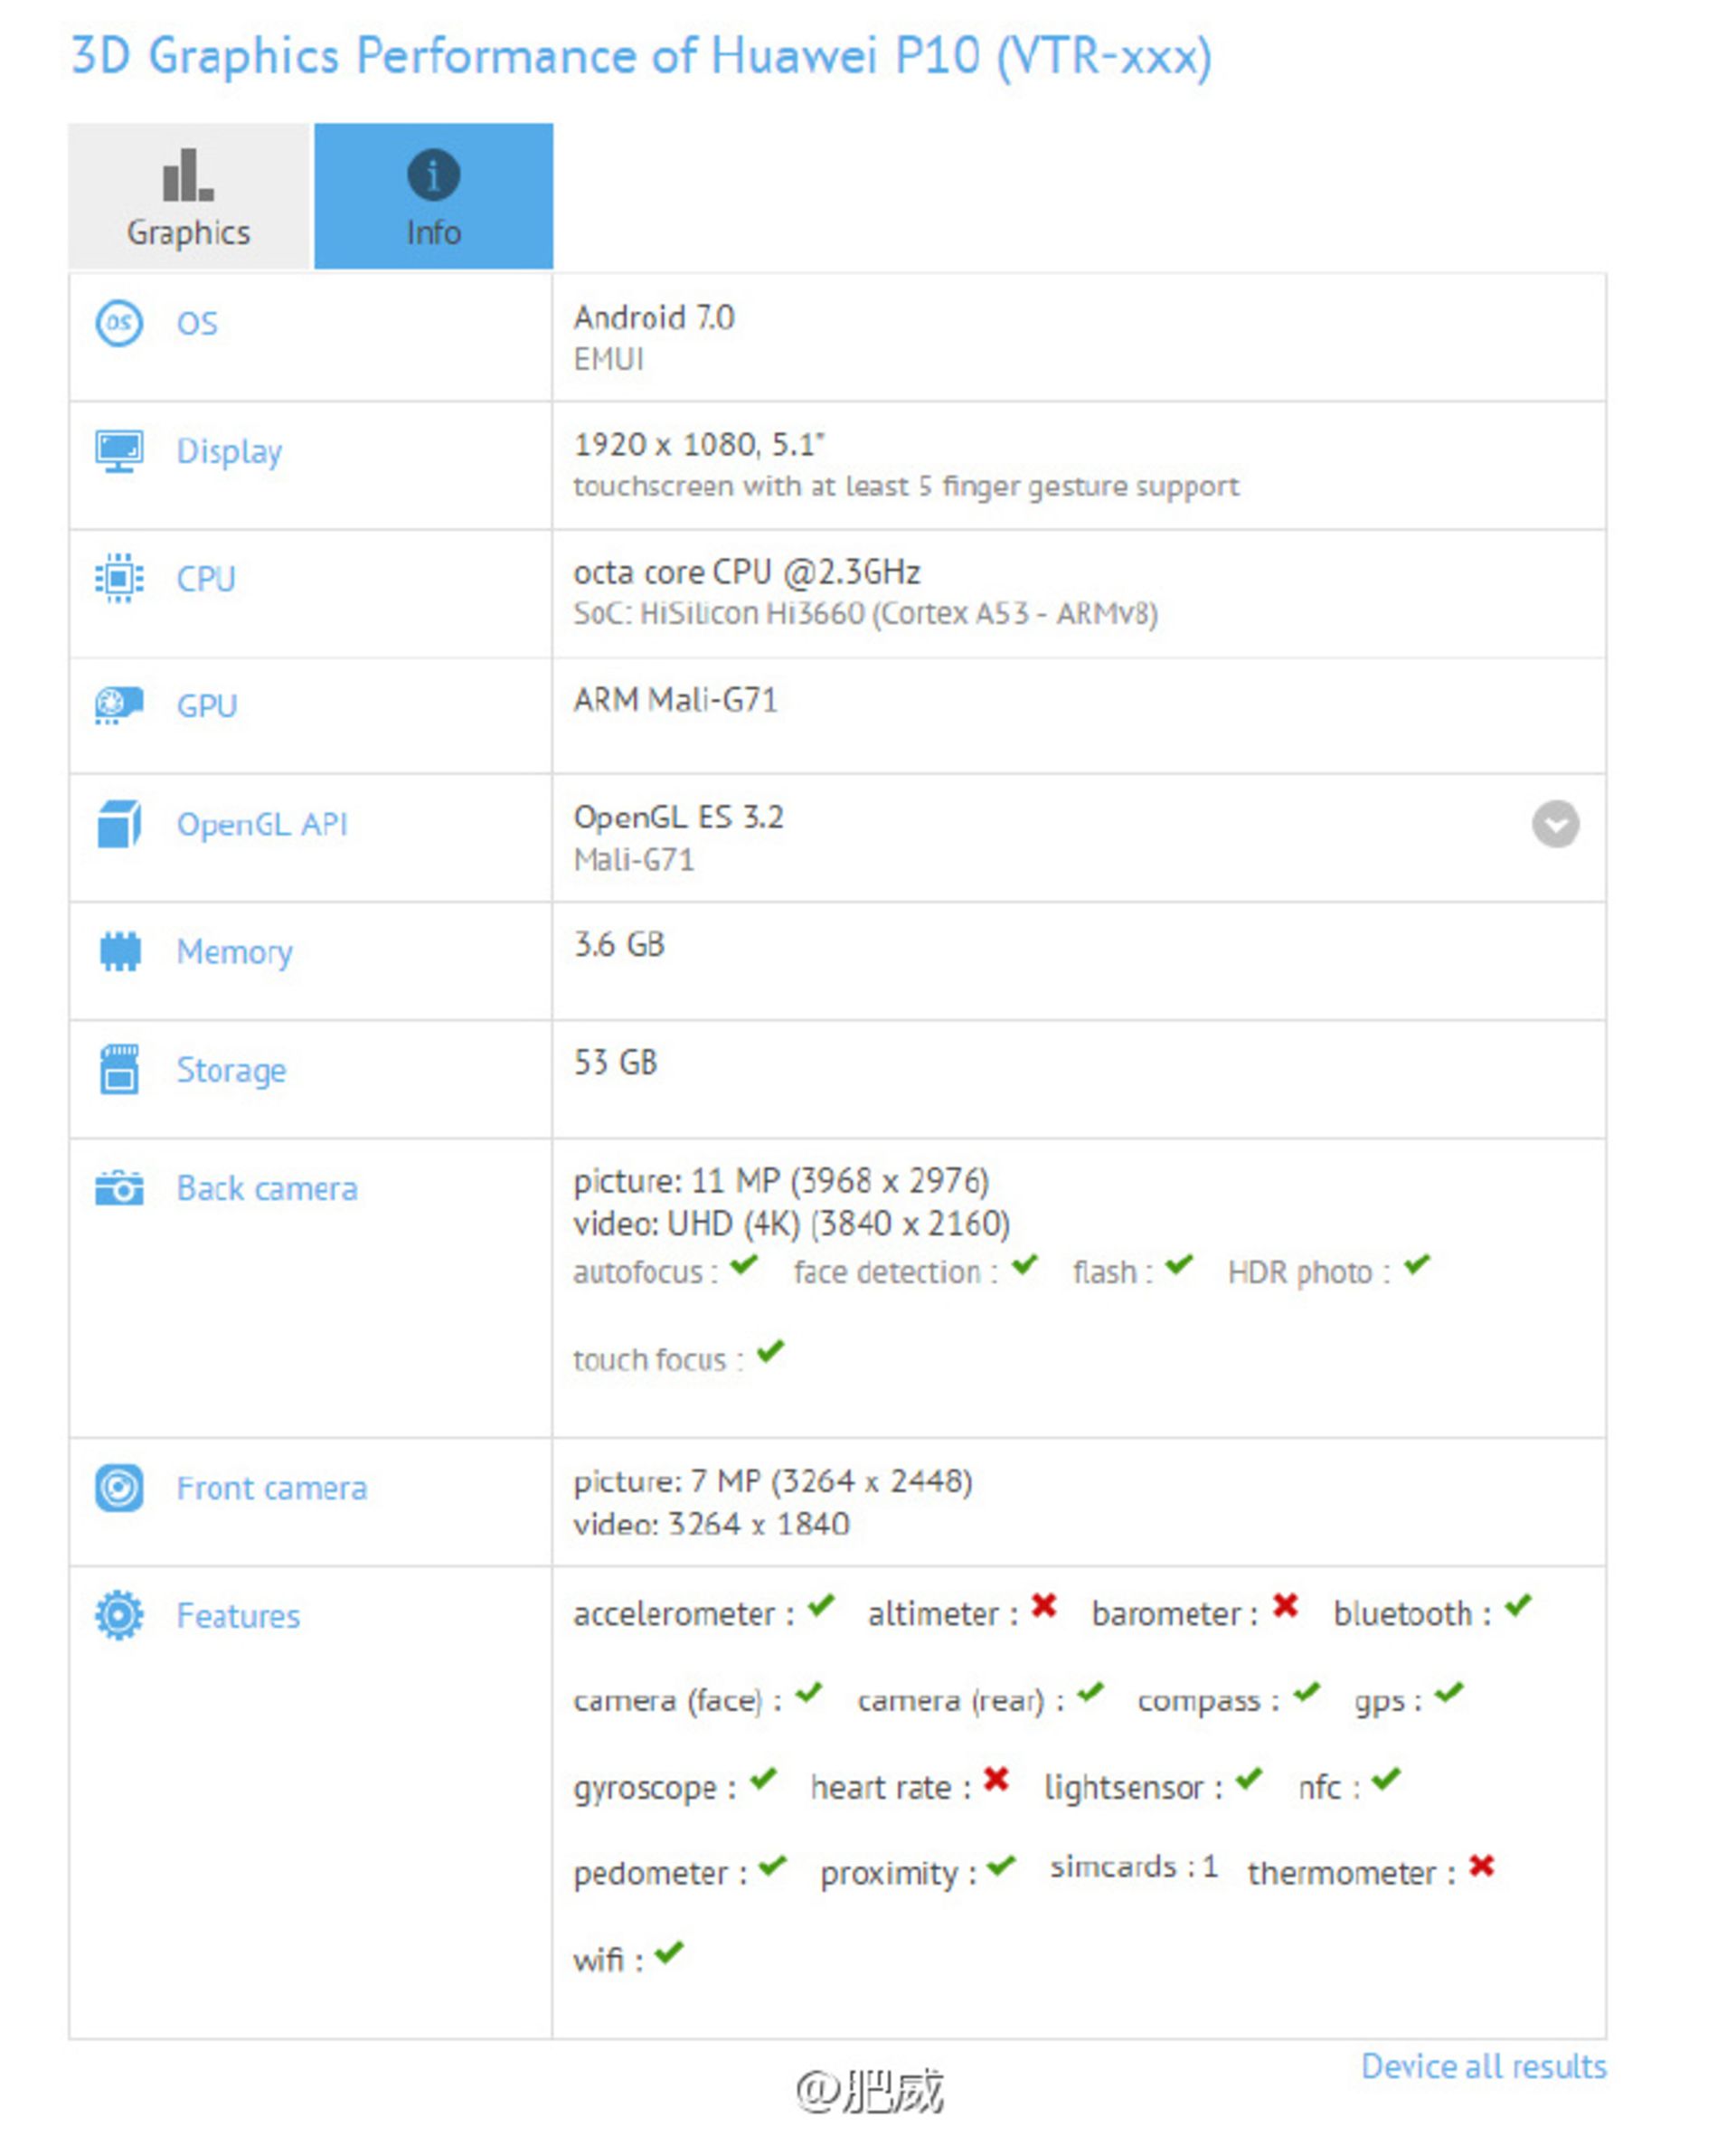Click the CPU chip icon
This screenshot has width=1736, height=2136.
(x=119, y=578)
